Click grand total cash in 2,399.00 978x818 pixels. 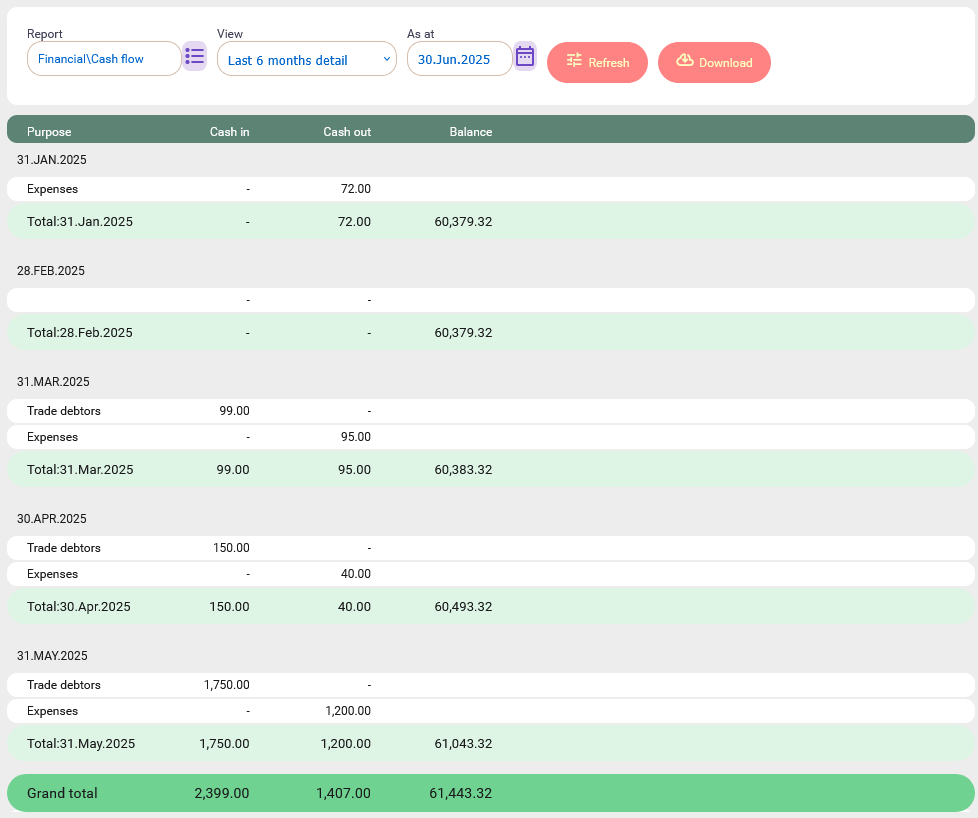coord(221,794)
